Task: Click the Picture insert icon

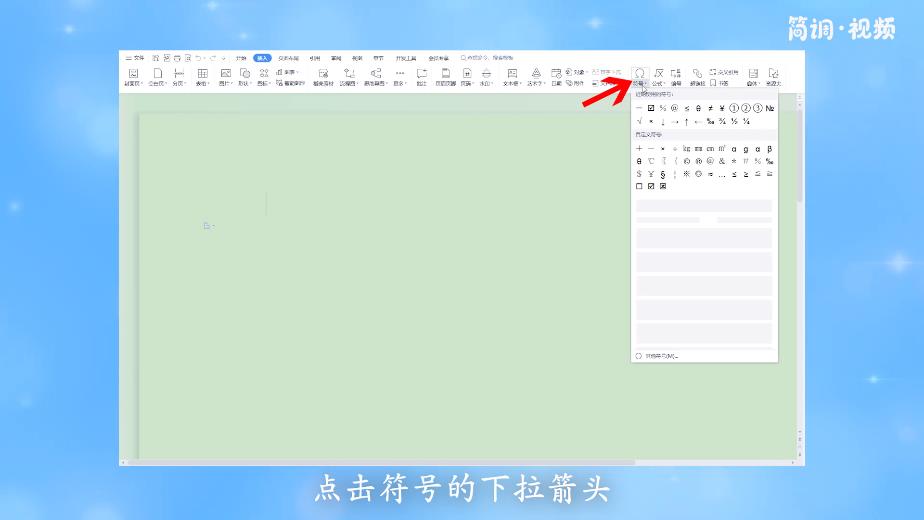Action: tap(225, 74)
